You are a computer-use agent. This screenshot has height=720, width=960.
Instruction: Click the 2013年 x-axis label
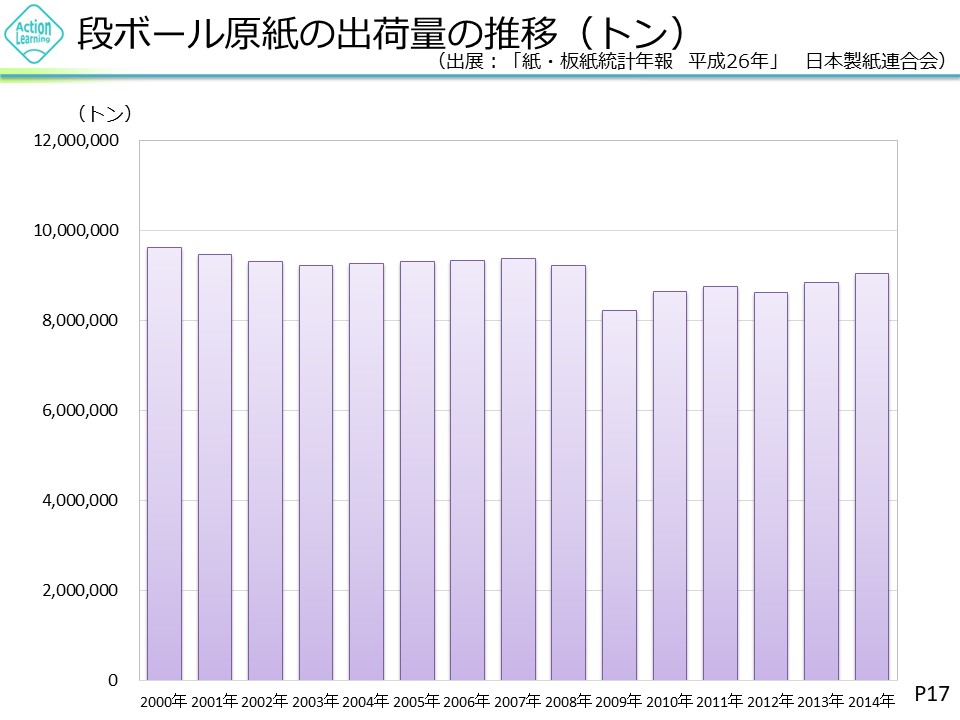point(820,702)
